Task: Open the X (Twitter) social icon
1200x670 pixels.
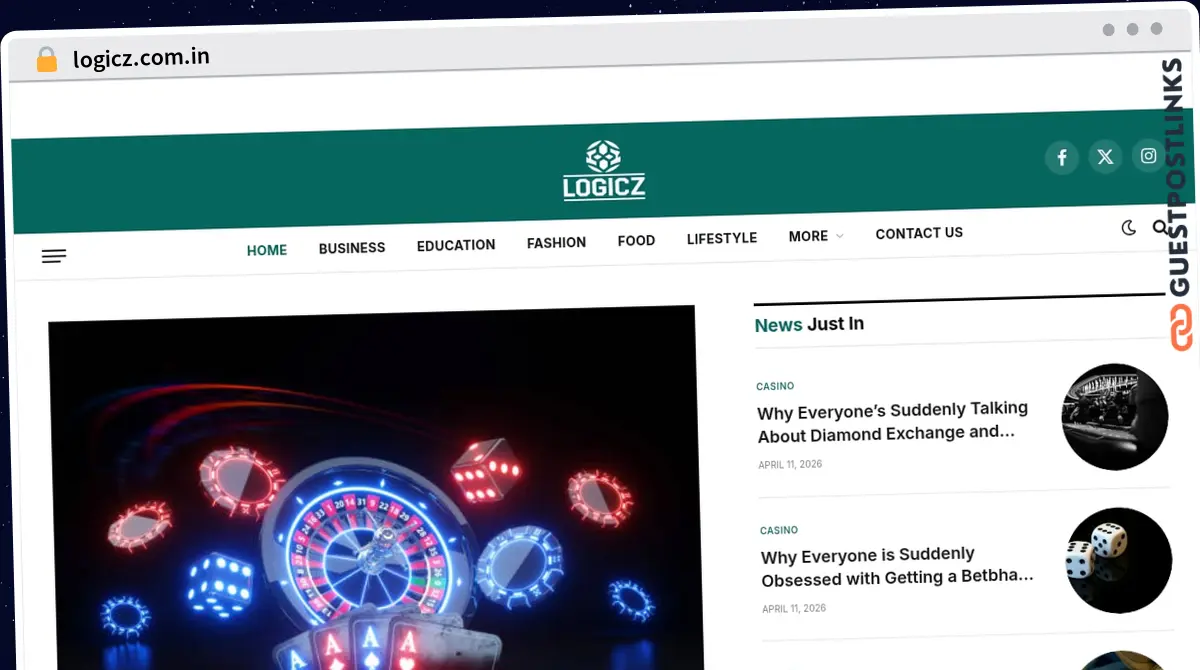Action: click(x=1105, y=157)
